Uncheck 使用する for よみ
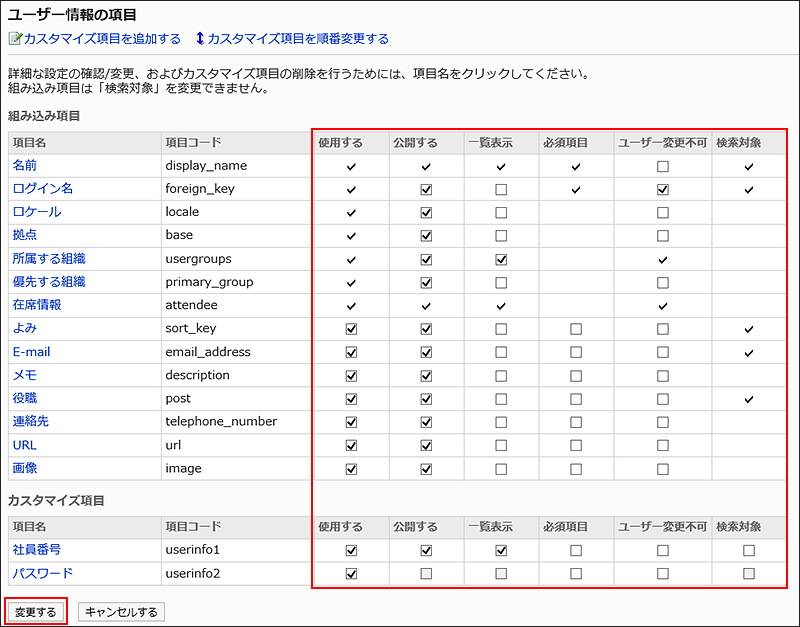800x627 pixels. coord(351,329)
